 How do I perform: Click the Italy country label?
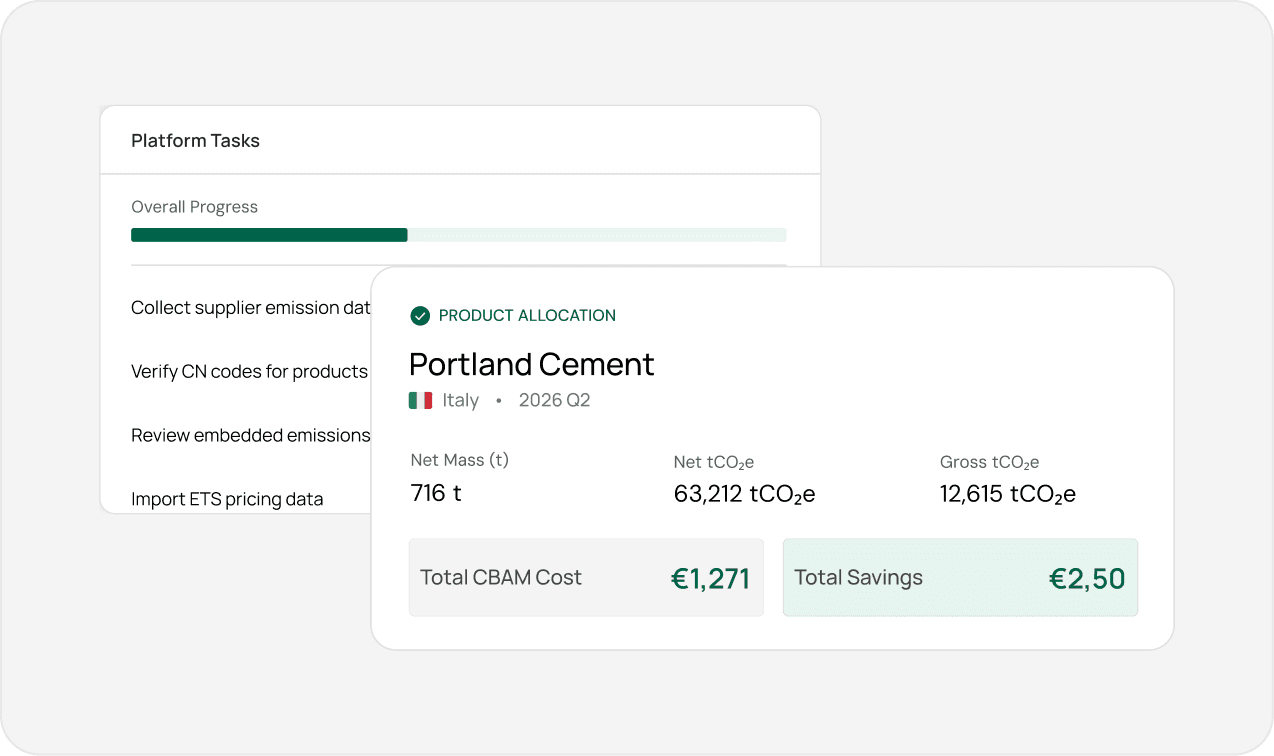(x=460, y=401)
